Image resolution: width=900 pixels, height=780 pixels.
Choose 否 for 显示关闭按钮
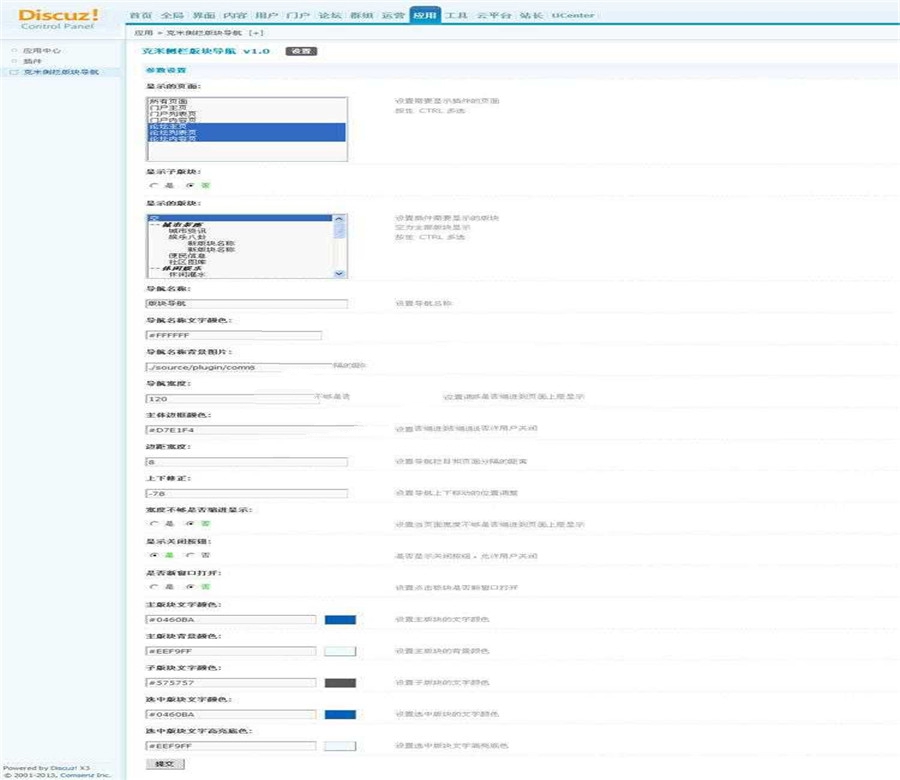click(x=192, y=554)
